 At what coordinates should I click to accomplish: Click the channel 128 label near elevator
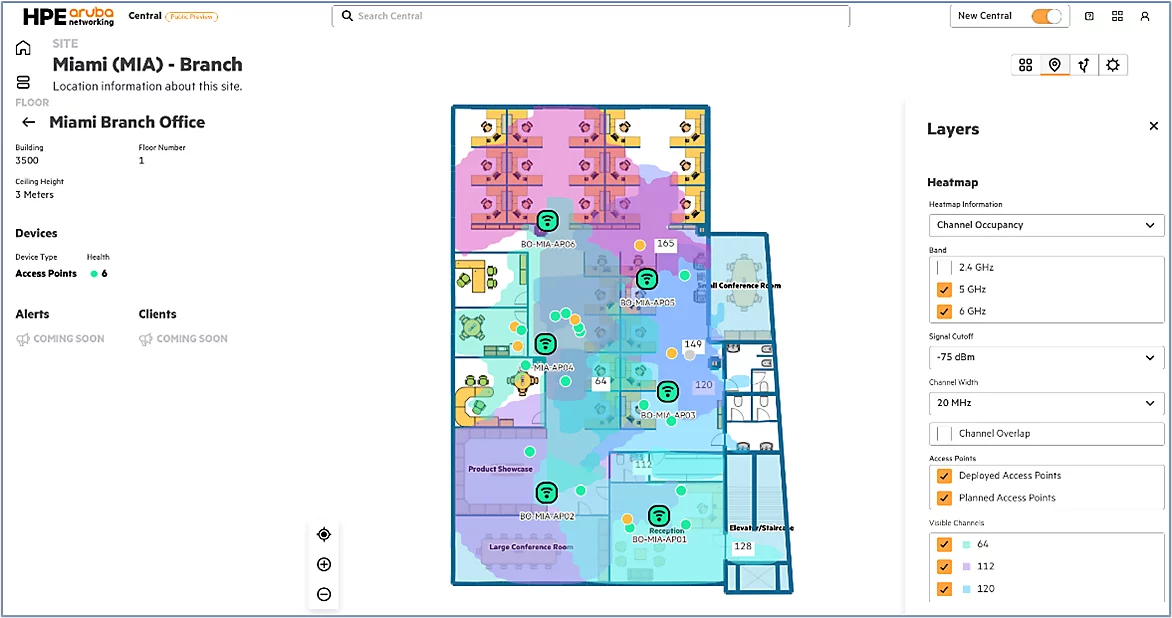click(742, 546)
